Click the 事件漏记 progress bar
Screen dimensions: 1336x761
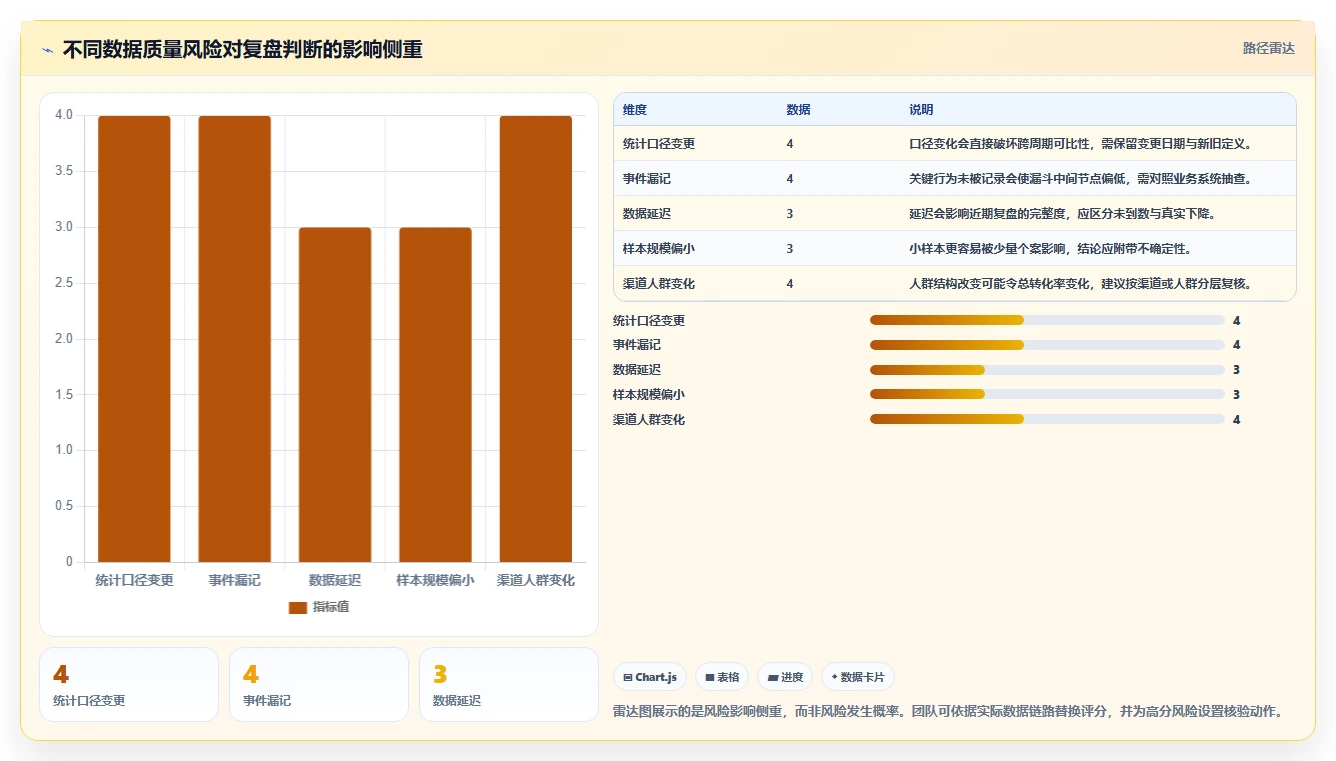pyautogui.click(x=1047, y=345)
